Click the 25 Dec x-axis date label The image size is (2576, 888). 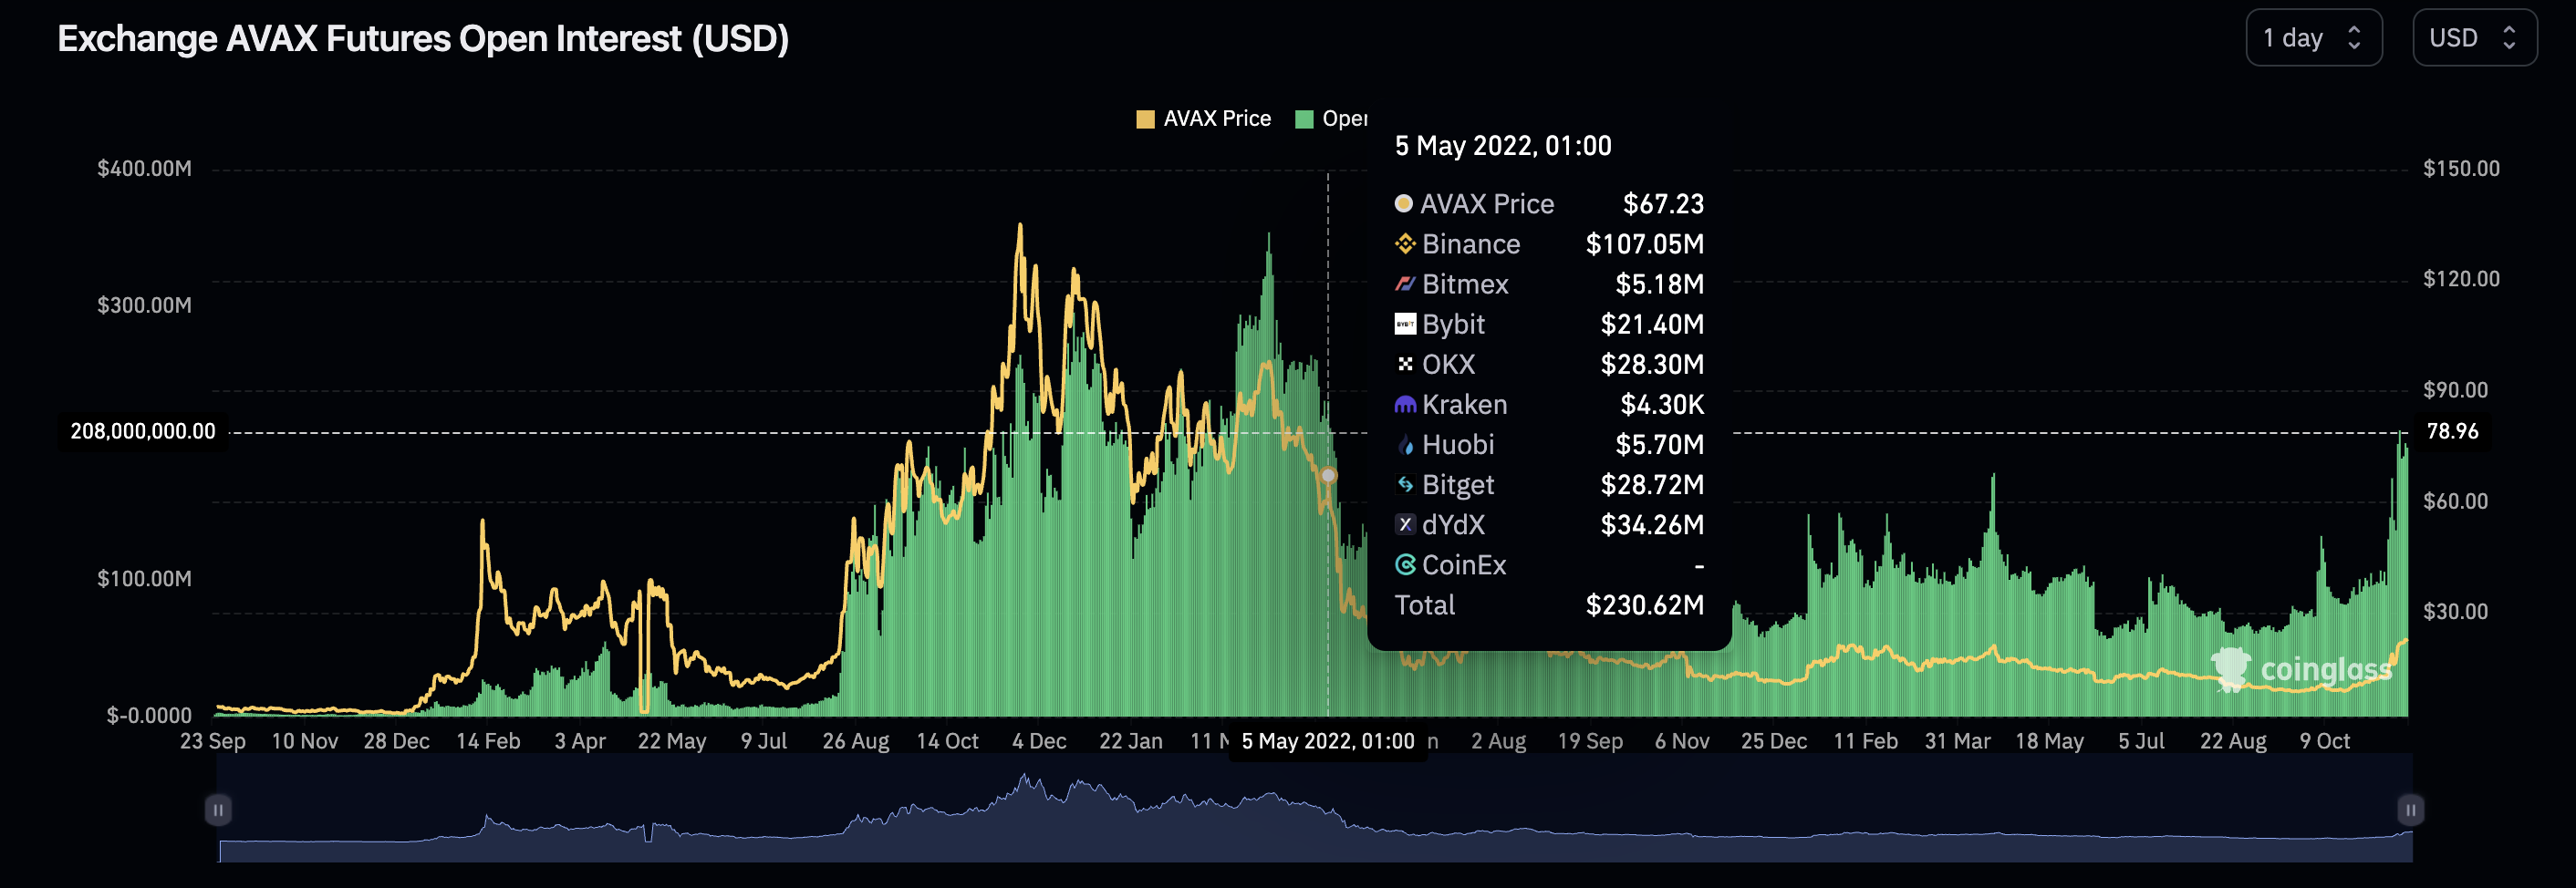point(1774,741)
